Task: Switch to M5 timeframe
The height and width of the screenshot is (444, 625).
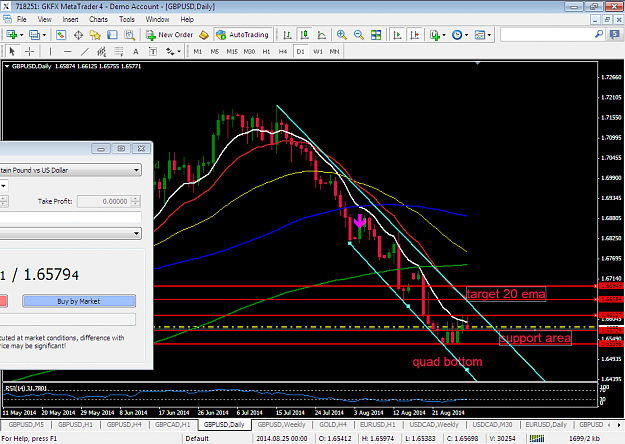Action: [x=214, y=51]
